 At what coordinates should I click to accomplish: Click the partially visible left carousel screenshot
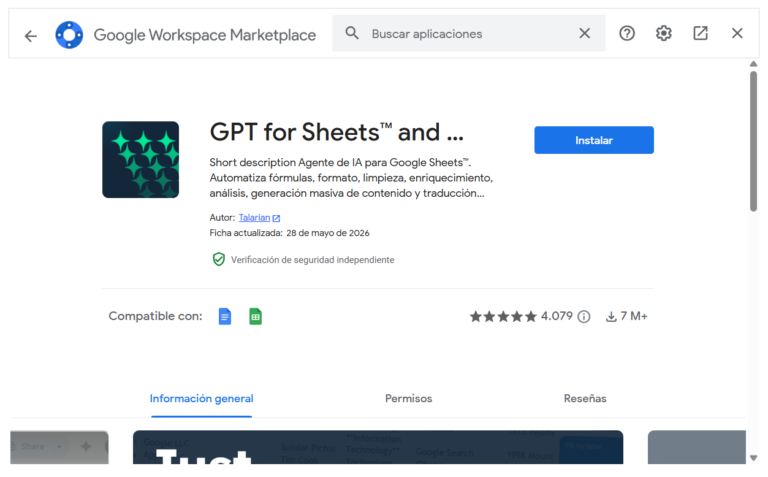click(x=59, y=447)
